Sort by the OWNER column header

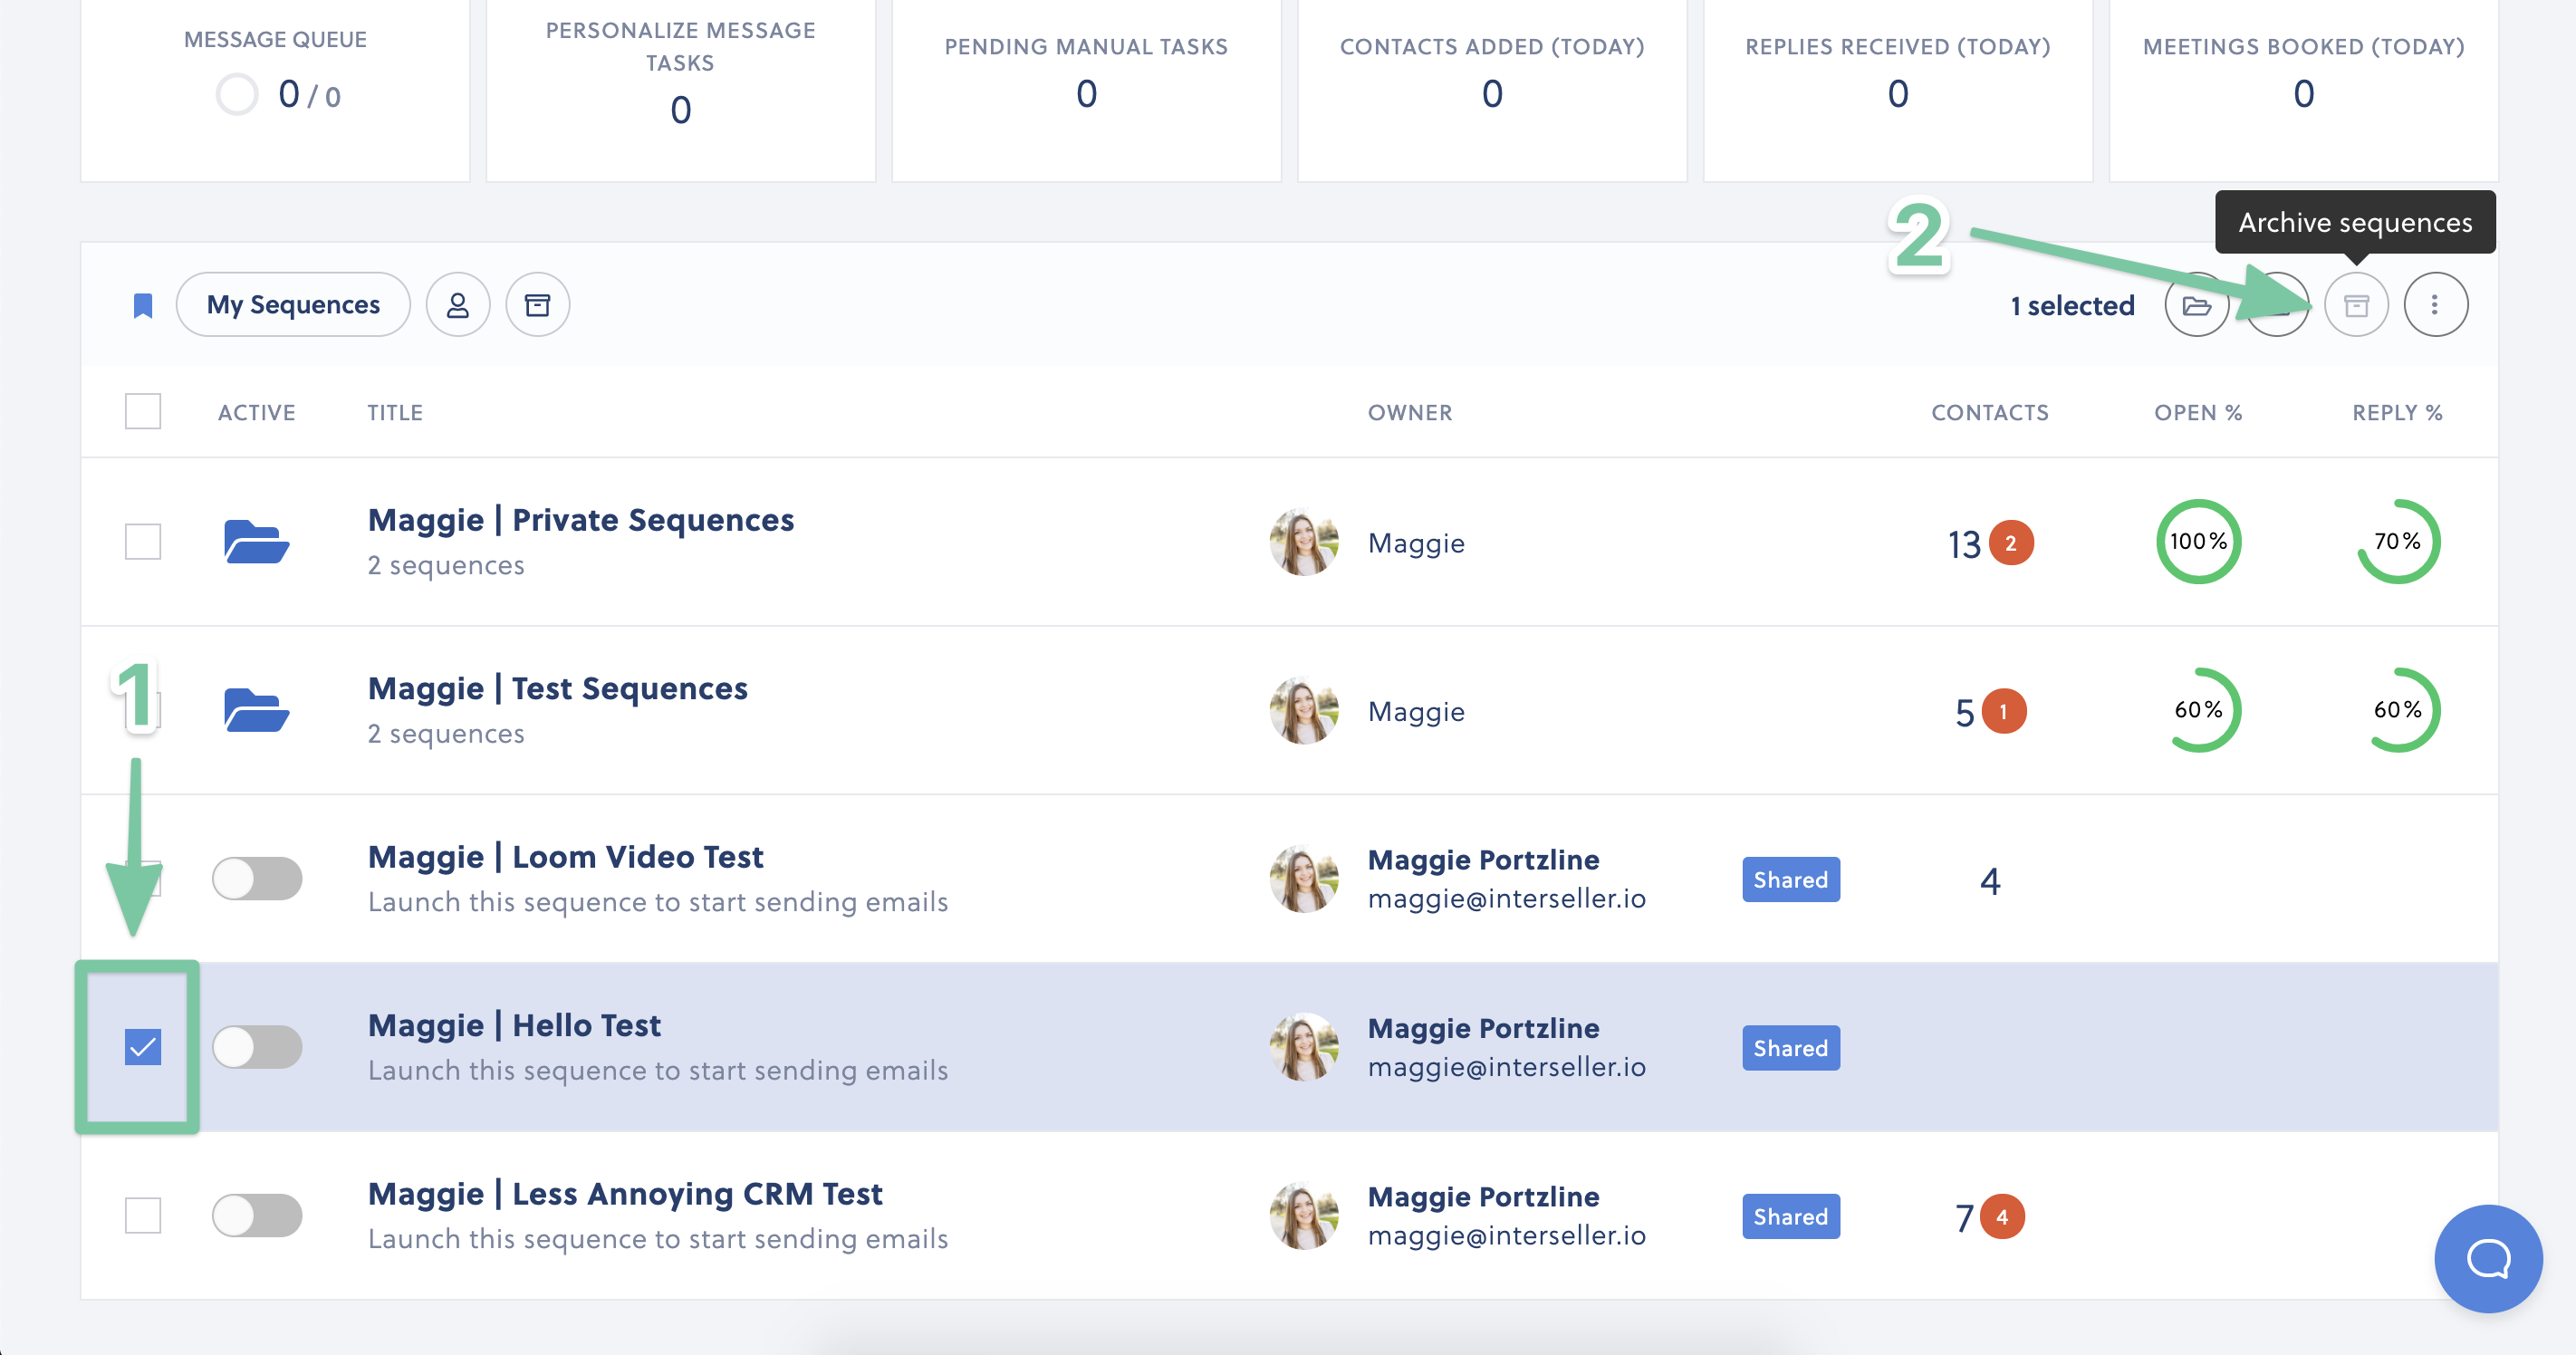pos(1410,412)
